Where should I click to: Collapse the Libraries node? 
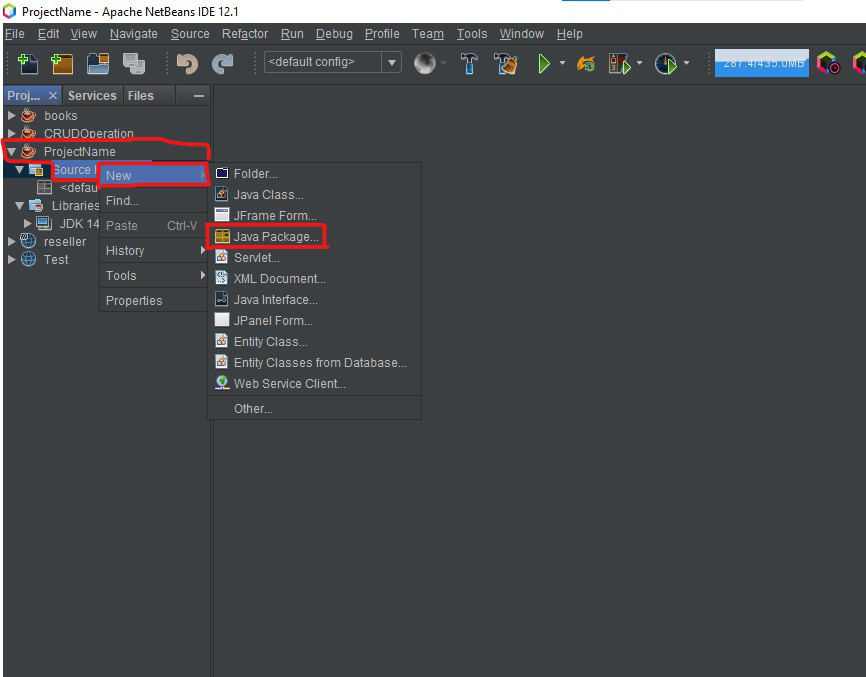click(19, 205)
